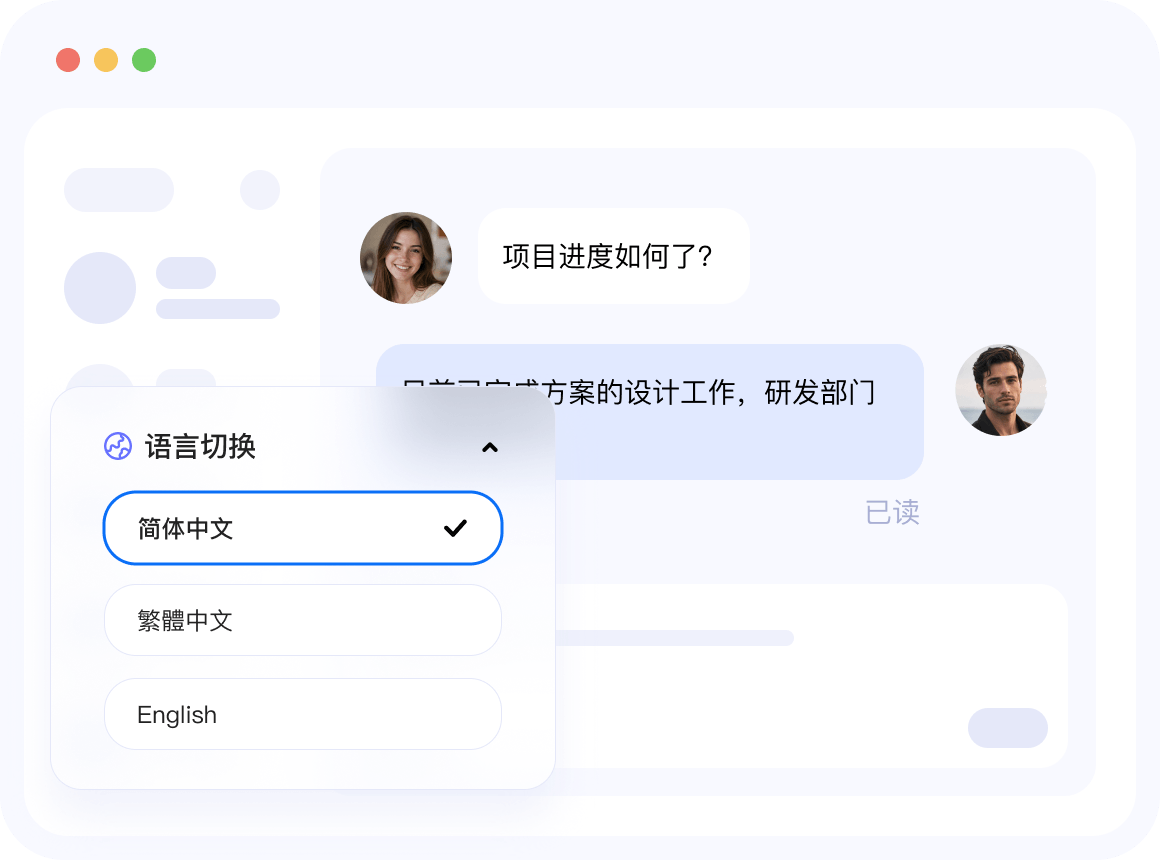Click the small round button atop the sidebar
This screenshot has height=860, width=1160.
[260, 190]
